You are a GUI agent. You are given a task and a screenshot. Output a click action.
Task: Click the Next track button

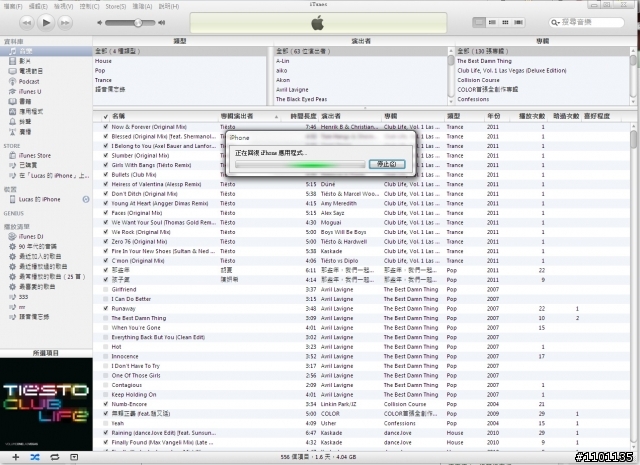(x=65, y=23)
